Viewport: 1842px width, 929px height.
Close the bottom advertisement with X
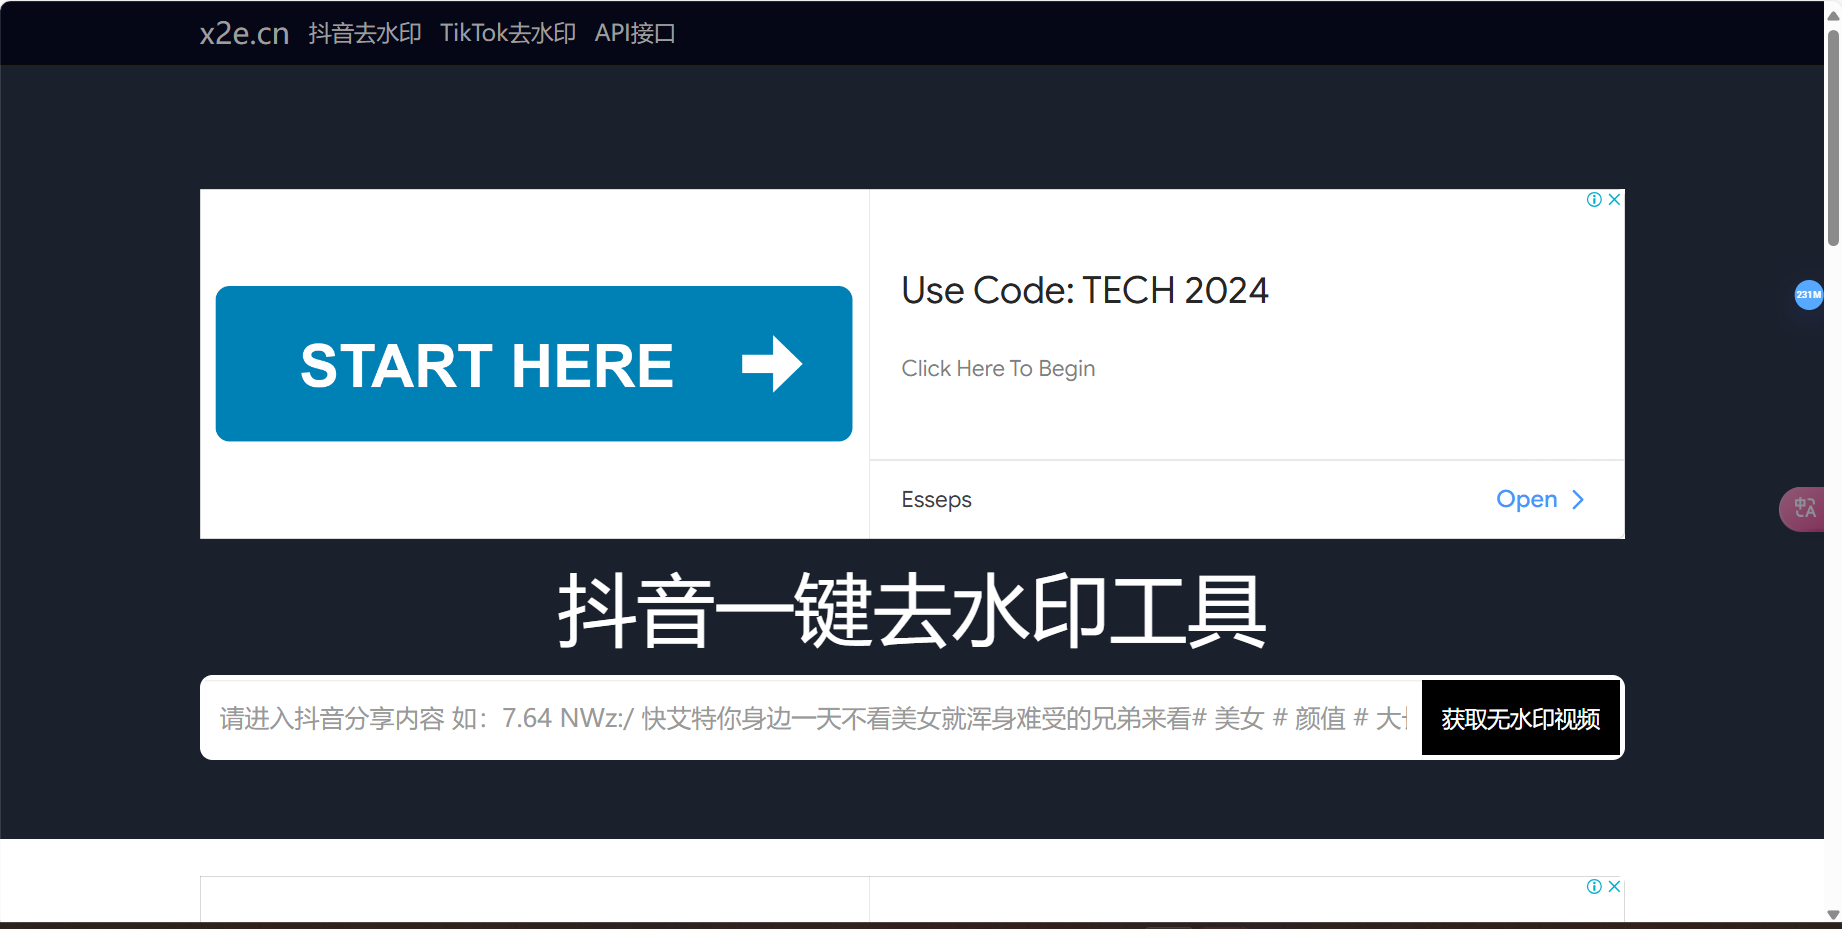click(1614, 887)
